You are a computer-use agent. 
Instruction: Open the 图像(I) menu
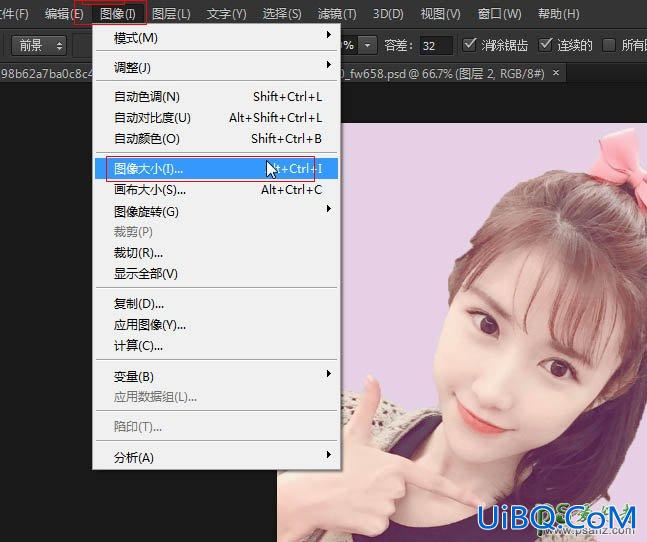118,14
